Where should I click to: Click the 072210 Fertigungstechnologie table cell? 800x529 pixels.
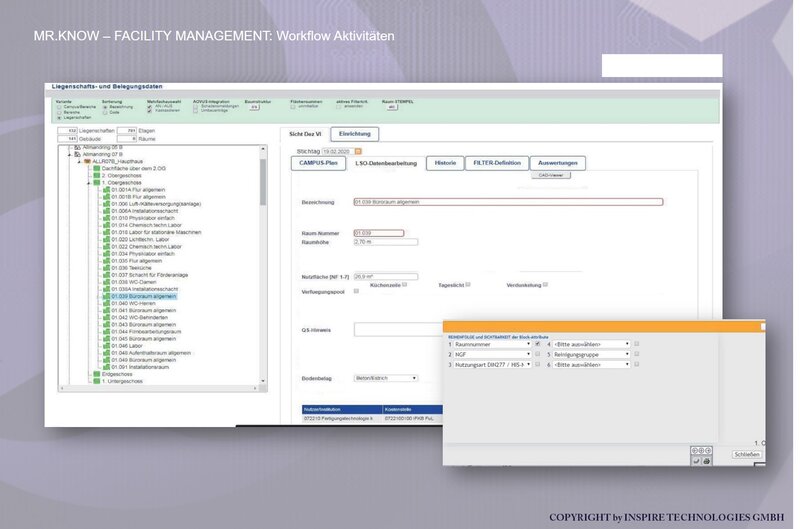[x=342, y=418]
